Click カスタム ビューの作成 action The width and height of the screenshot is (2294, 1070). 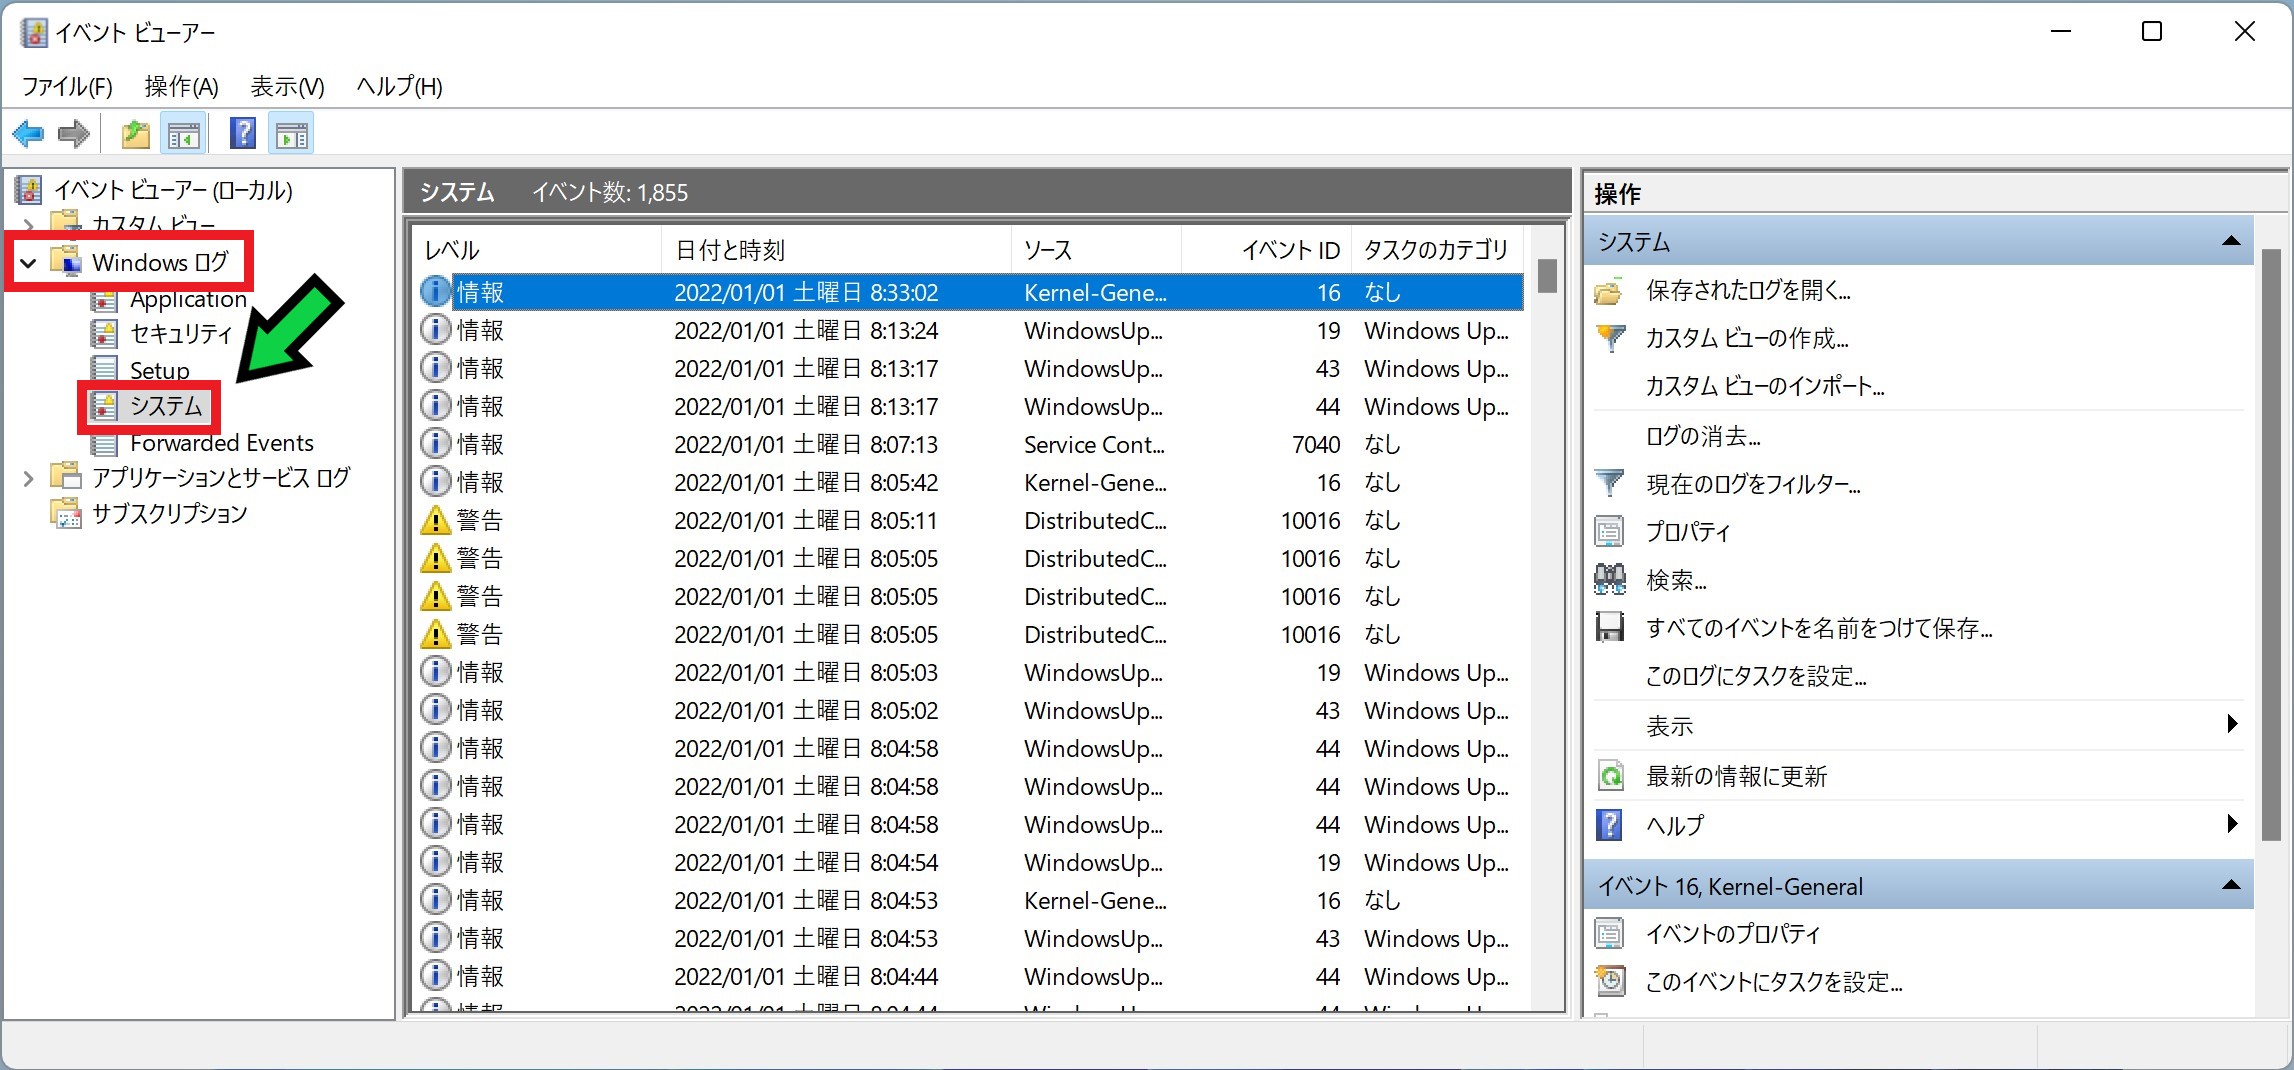1747,339
